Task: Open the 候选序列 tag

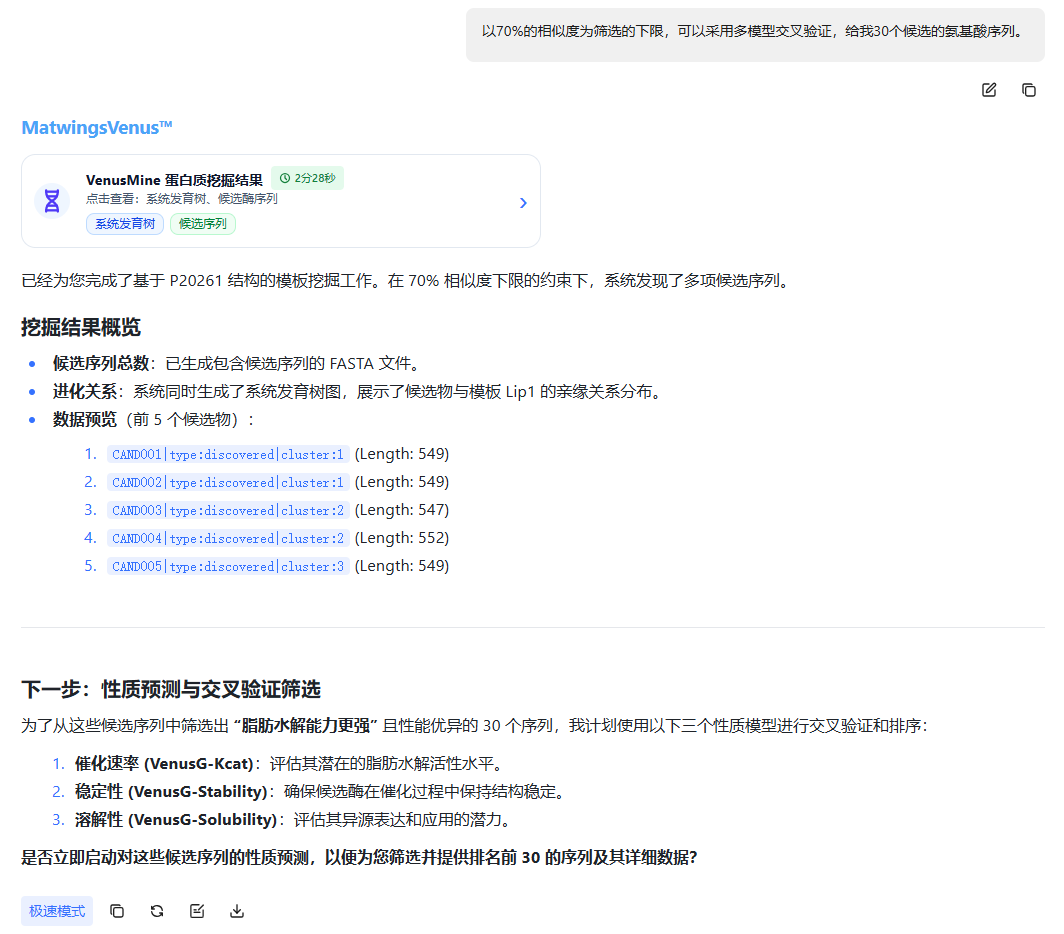Action: (202, 224)
